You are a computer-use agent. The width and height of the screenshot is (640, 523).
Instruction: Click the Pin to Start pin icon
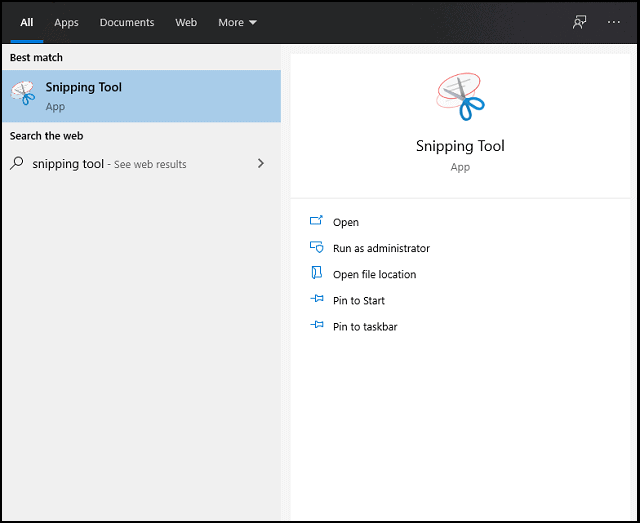pyautogui.click(x=317, y=299)
